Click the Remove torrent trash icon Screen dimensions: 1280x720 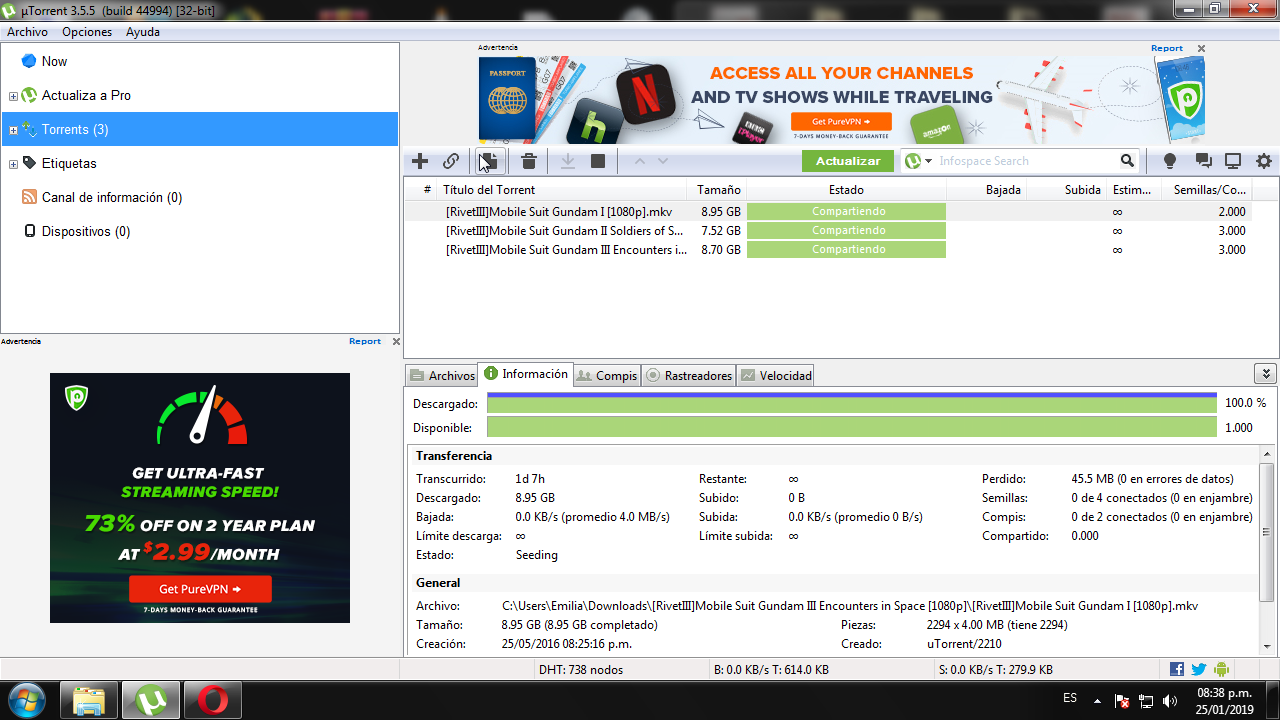(529, 161)
